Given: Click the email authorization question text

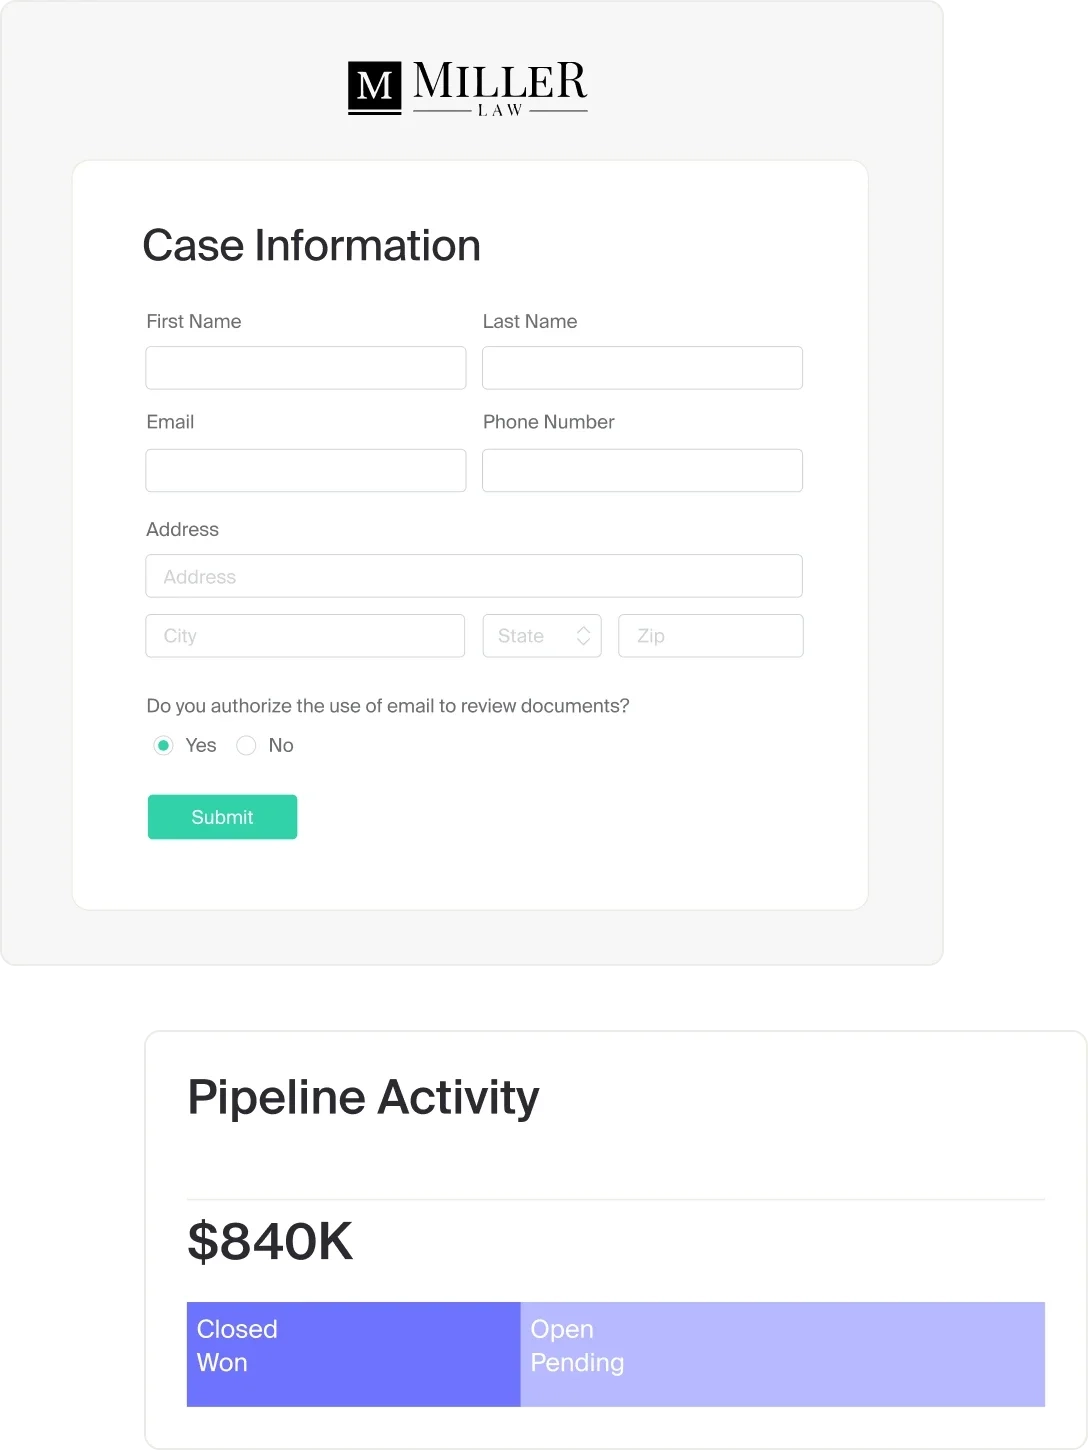Looking at the screenshot, I should tap(387, 706).
